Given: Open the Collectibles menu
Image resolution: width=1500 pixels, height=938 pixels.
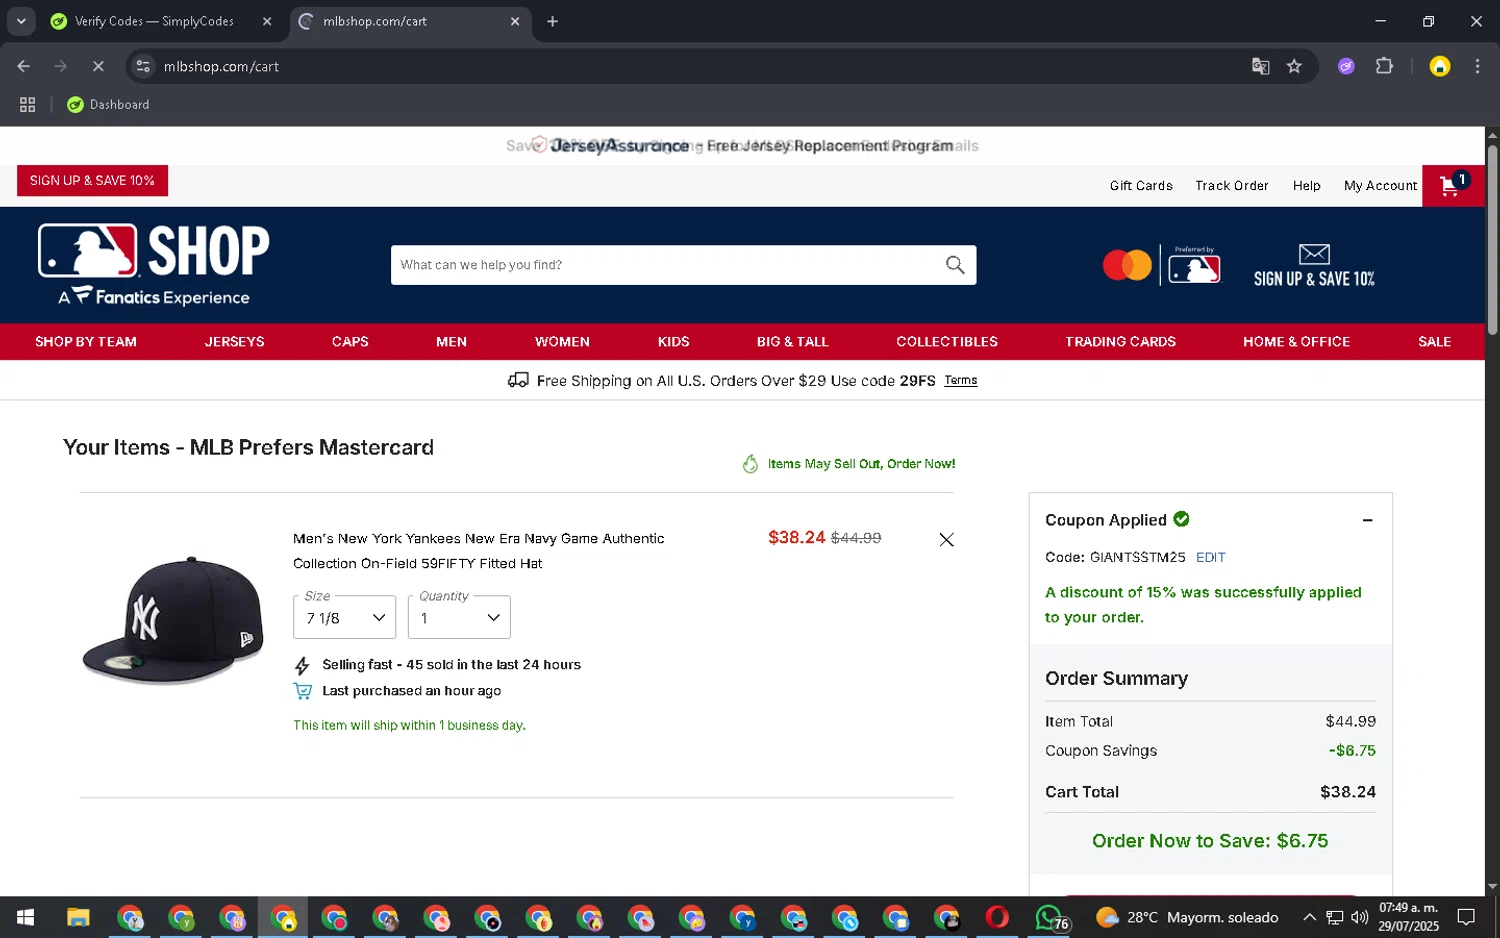Looking at the screenshot, I should [x=947, y=342].
